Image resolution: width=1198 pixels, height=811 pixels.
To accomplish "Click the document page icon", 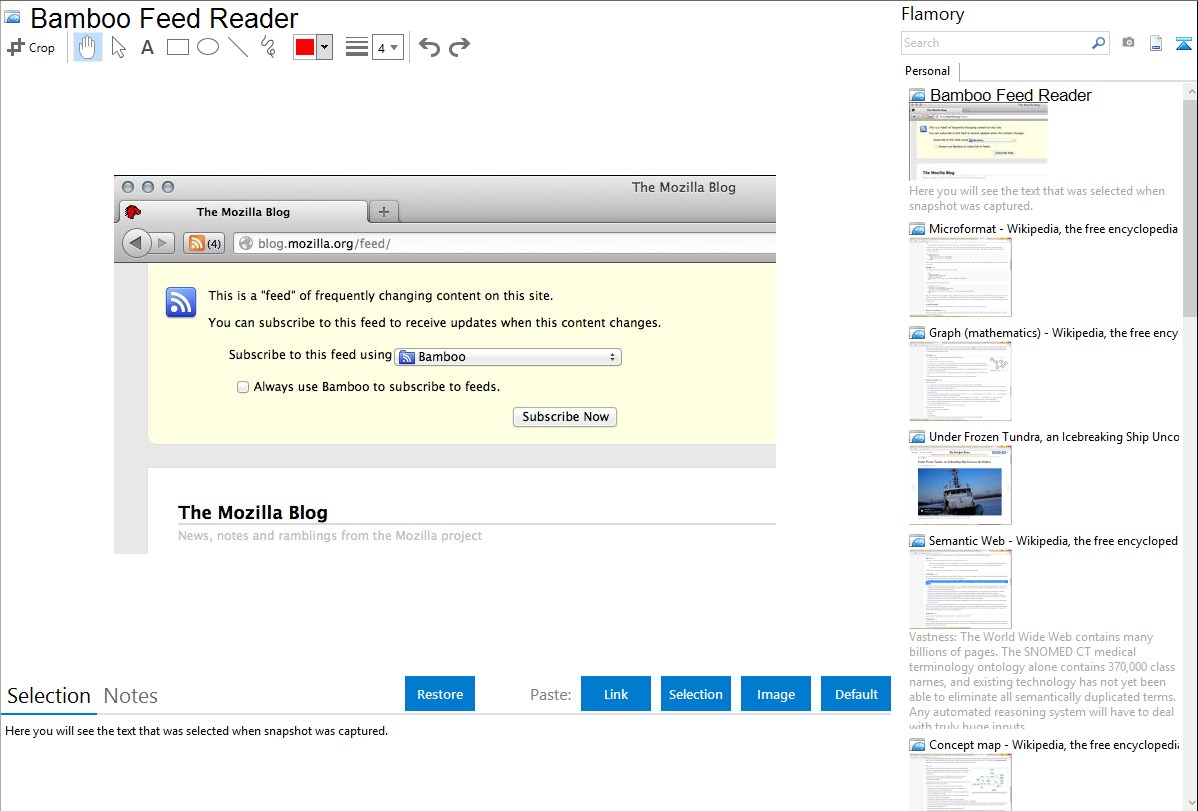I will click(1156, 43).
